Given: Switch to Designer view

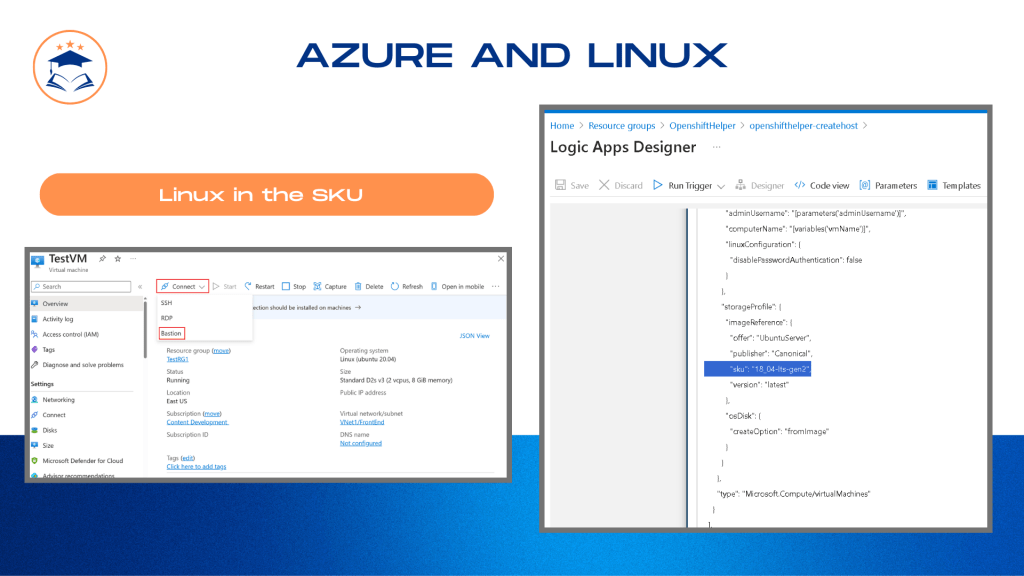Looking at the screenshot, I should pos(760,185).
